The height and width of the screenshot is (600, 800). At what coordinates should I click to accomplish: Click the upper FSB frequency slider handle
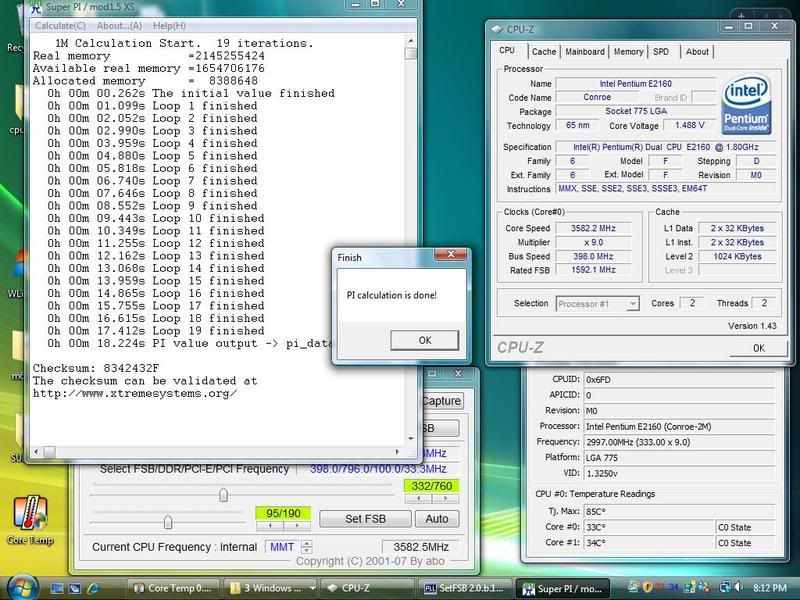[x=223, y=494]
